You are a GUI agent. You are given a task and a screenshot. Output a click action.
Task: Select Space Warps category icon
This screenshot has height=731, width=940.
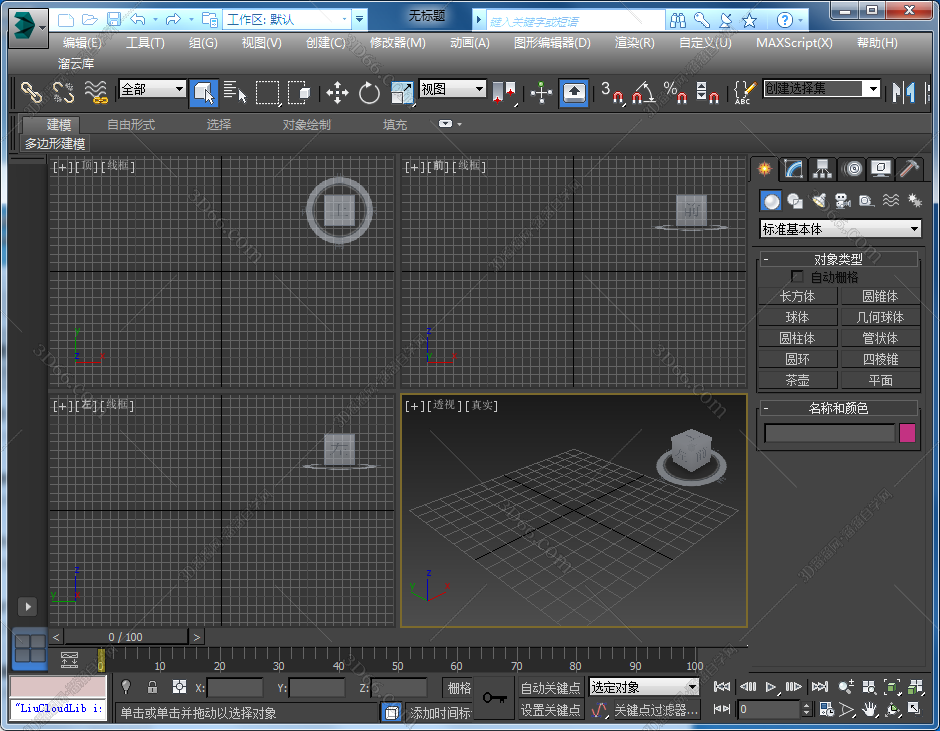pos(891,201)
